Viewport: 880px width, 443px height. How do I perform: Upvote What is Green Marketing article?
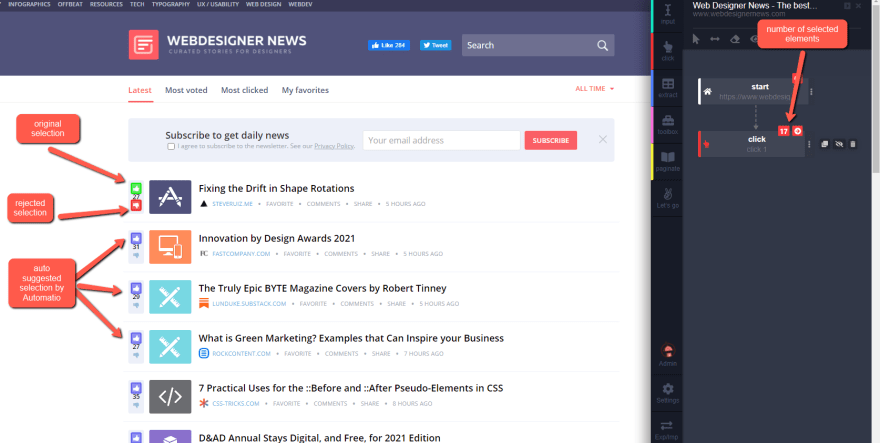pyautogui.click(x=136, y=338)
